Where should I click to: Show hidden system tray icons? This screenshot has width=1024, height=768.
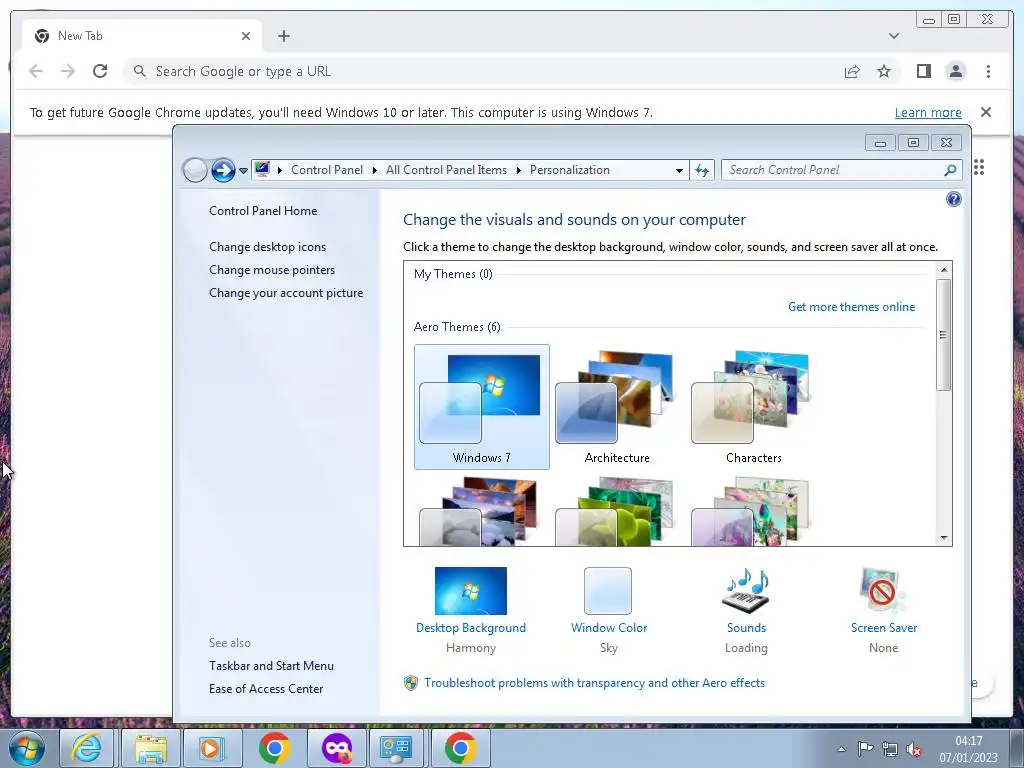(x=841, y=749)
